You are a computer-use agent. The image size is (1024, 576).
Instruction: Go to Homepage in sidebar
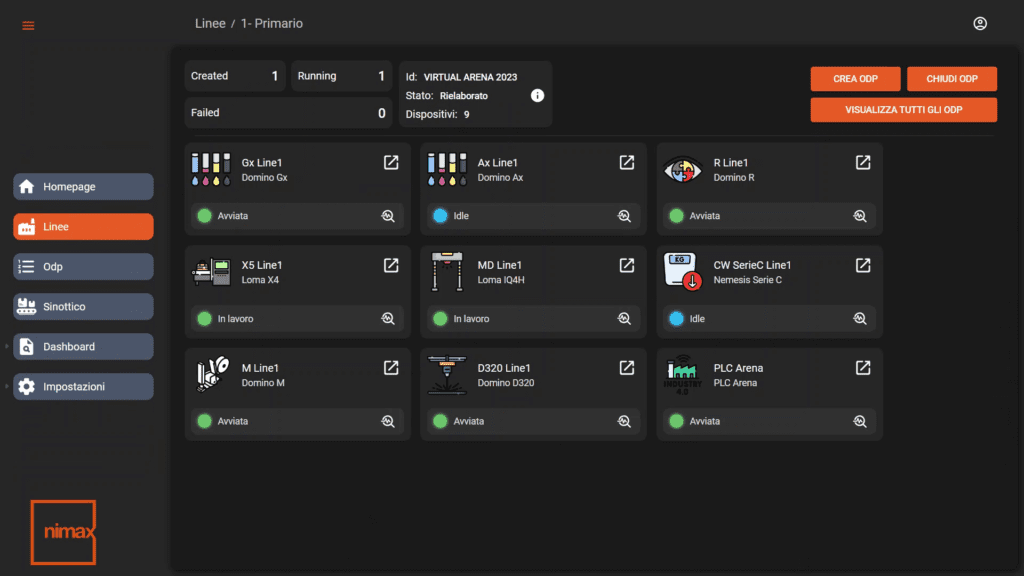pyautogui.click(x=84, y=187)
